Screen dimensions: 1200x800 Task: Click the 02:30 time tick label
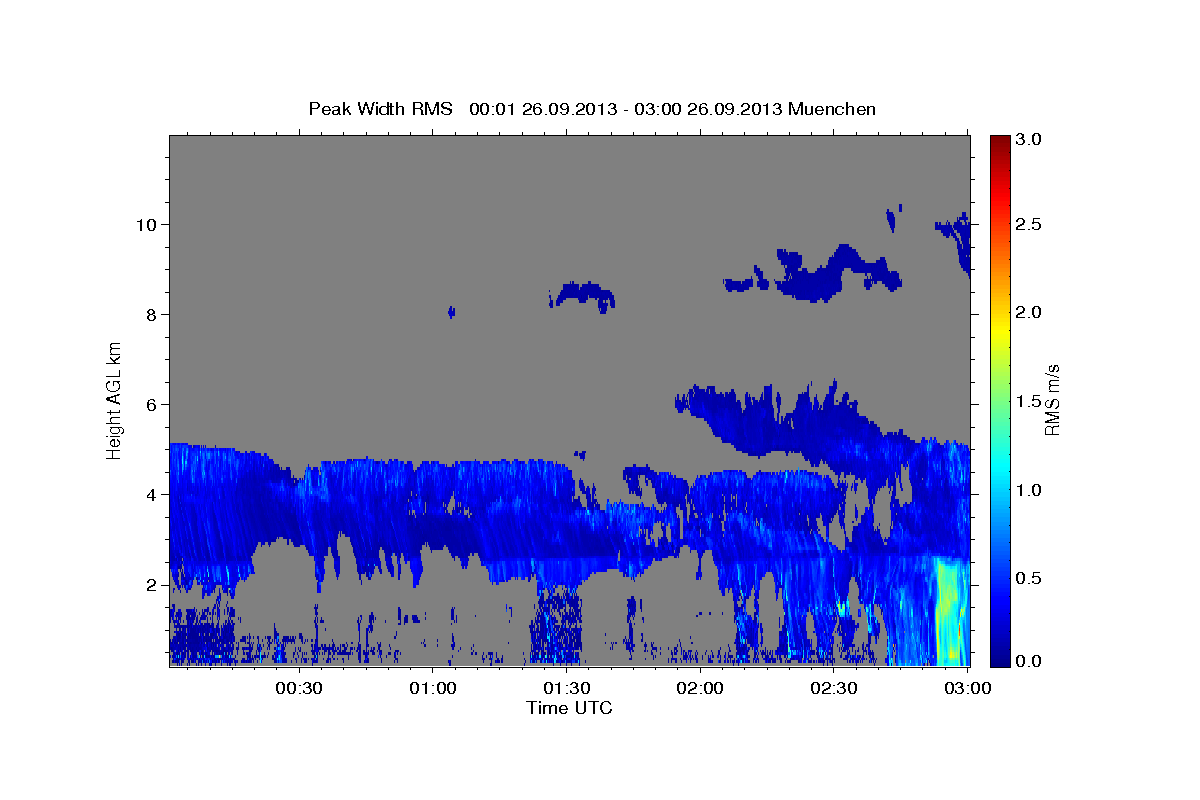(x=834, y=688)
